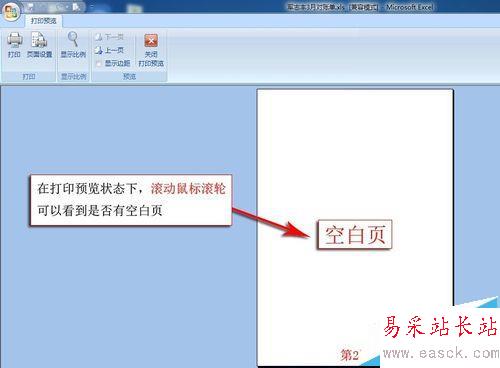This screenshot has width=500, height=368.
Task: Click the 打印 group label at ribbon bottom
Action: point(29,77)
